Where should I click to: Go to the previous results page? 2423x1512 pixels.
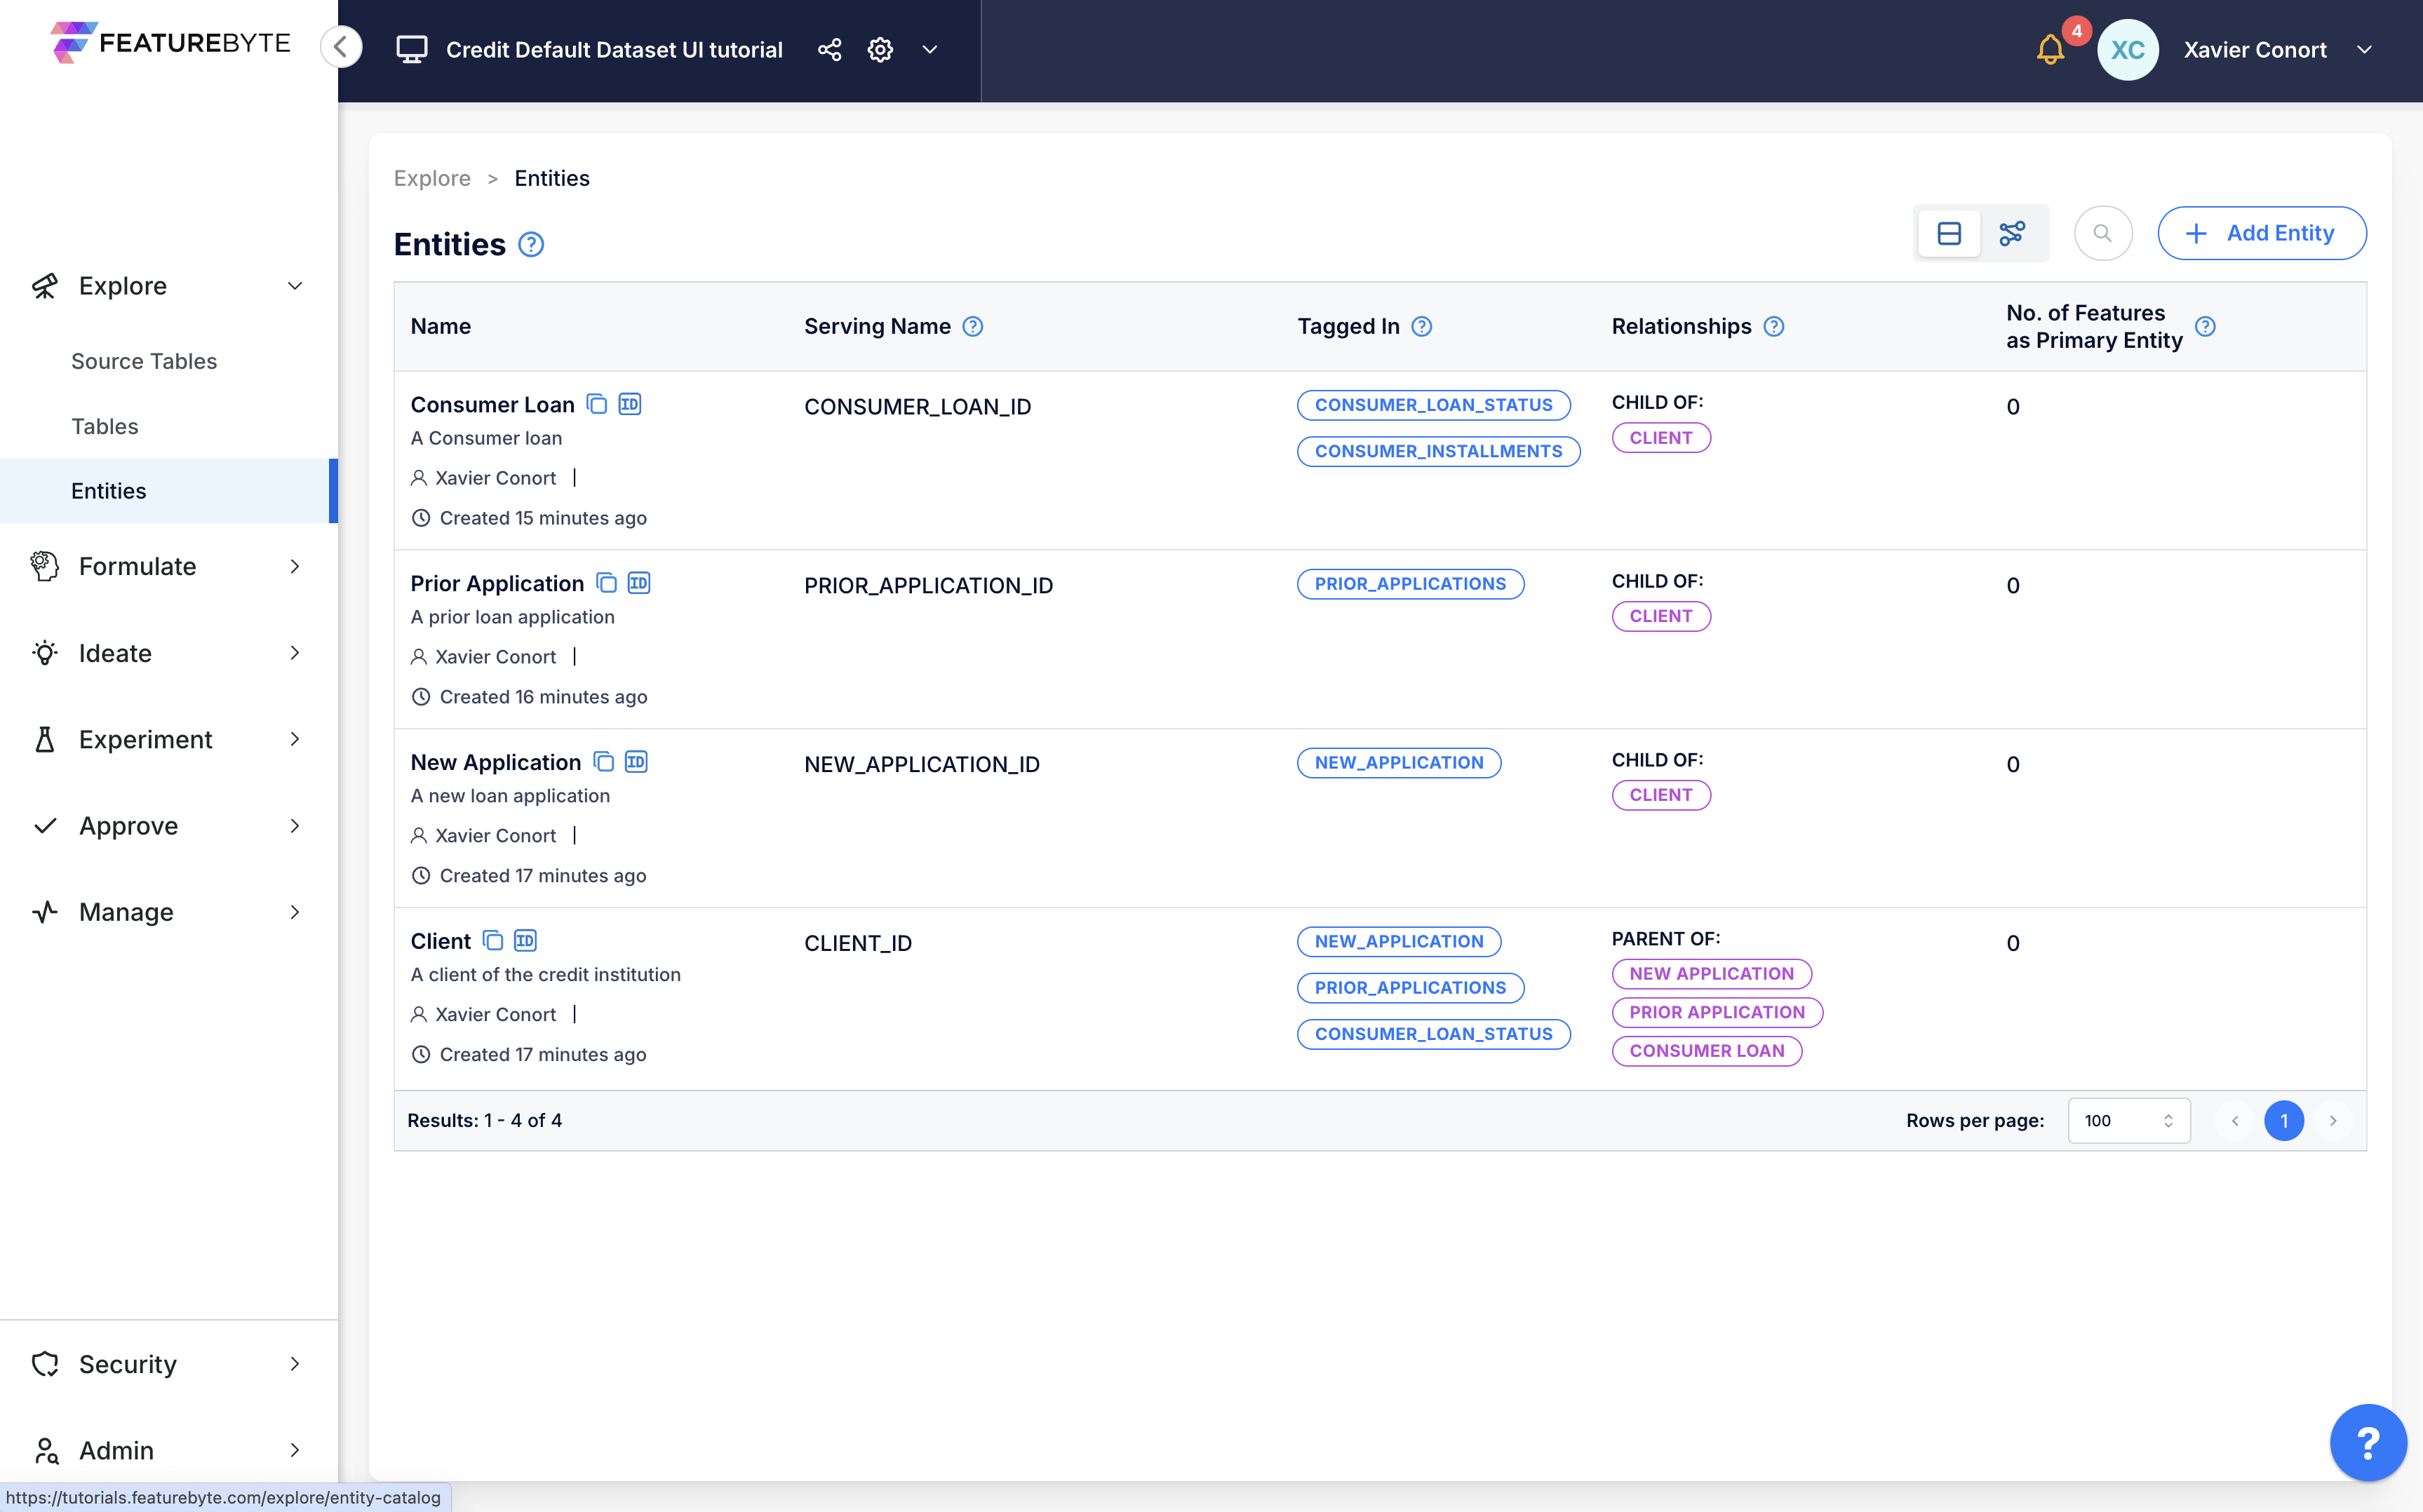point(2235,1120)
